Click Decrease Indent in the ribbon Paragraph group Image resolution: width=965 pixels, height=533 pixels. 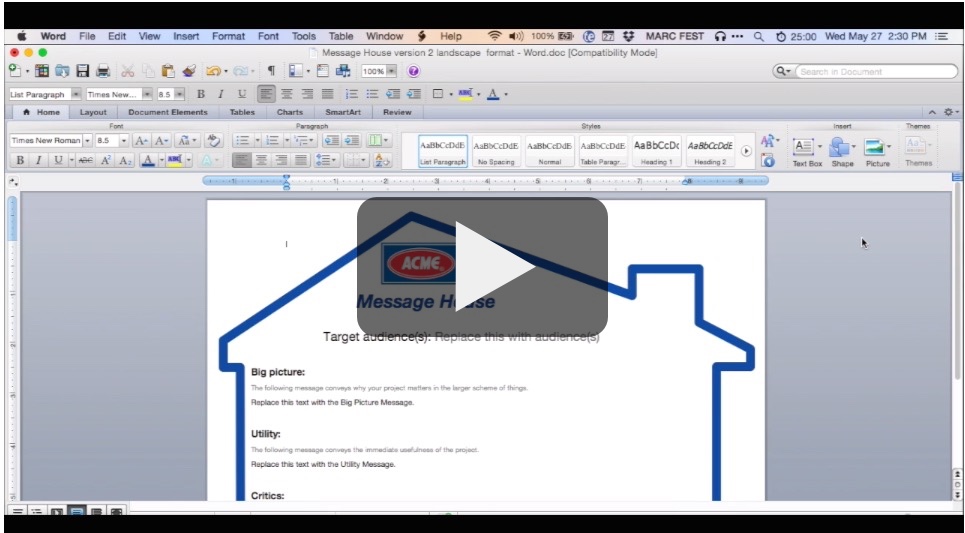click(x=331, y=140)
